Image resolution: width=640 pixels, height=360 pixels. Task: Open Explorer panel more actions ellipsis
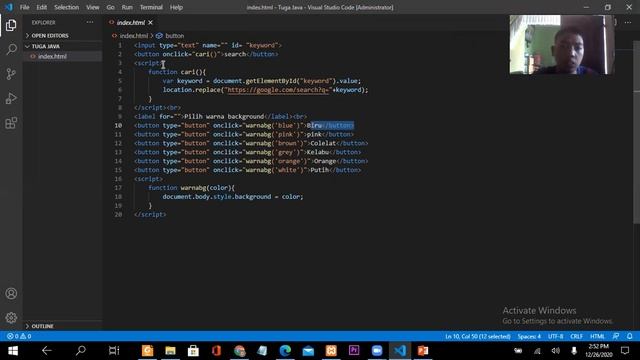pyautogui.click(x=90, y=22)
